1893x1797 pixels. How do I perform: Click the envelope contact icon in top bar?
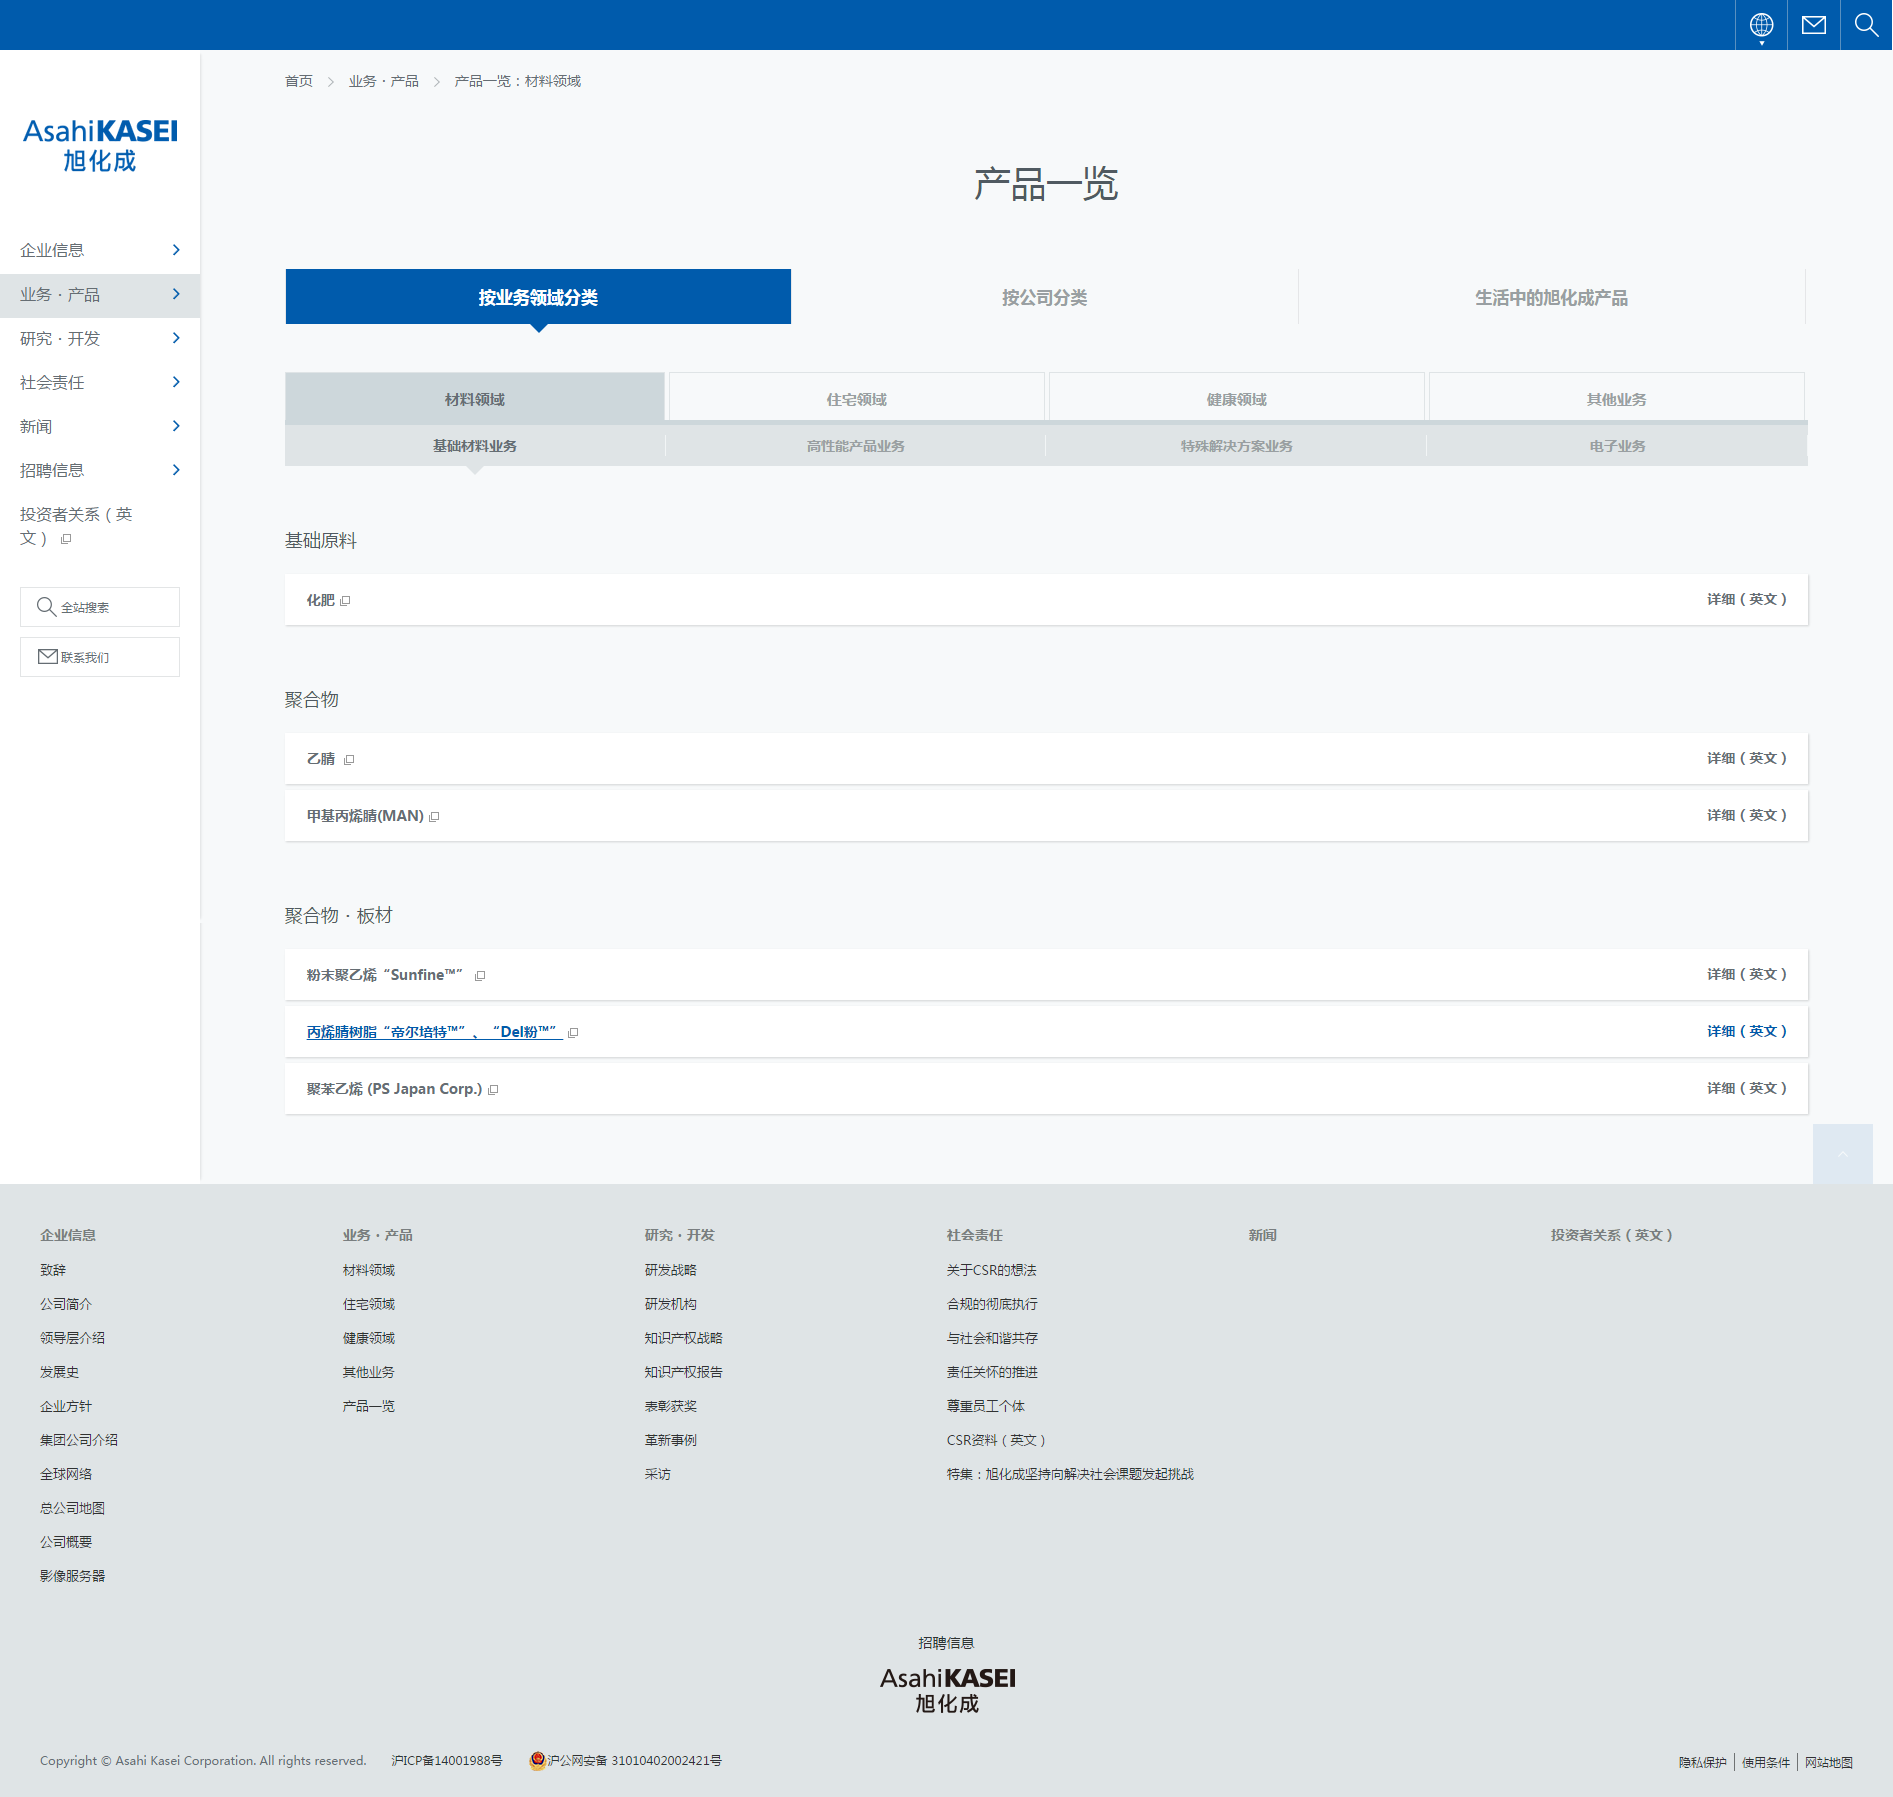[1814, 25]
